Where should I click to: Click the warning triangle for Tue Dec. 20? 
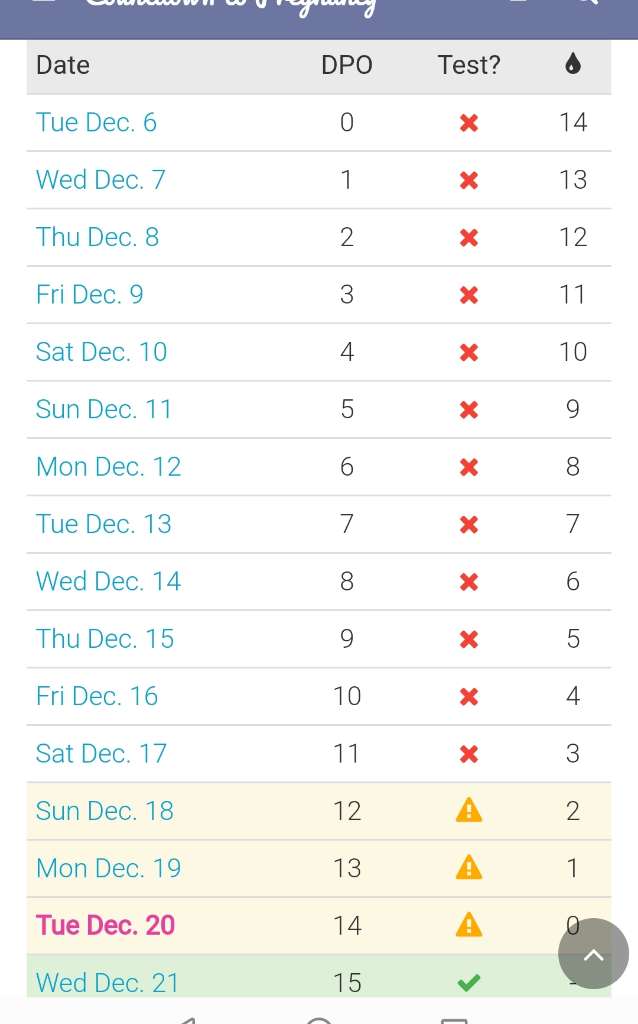point(468,926)
